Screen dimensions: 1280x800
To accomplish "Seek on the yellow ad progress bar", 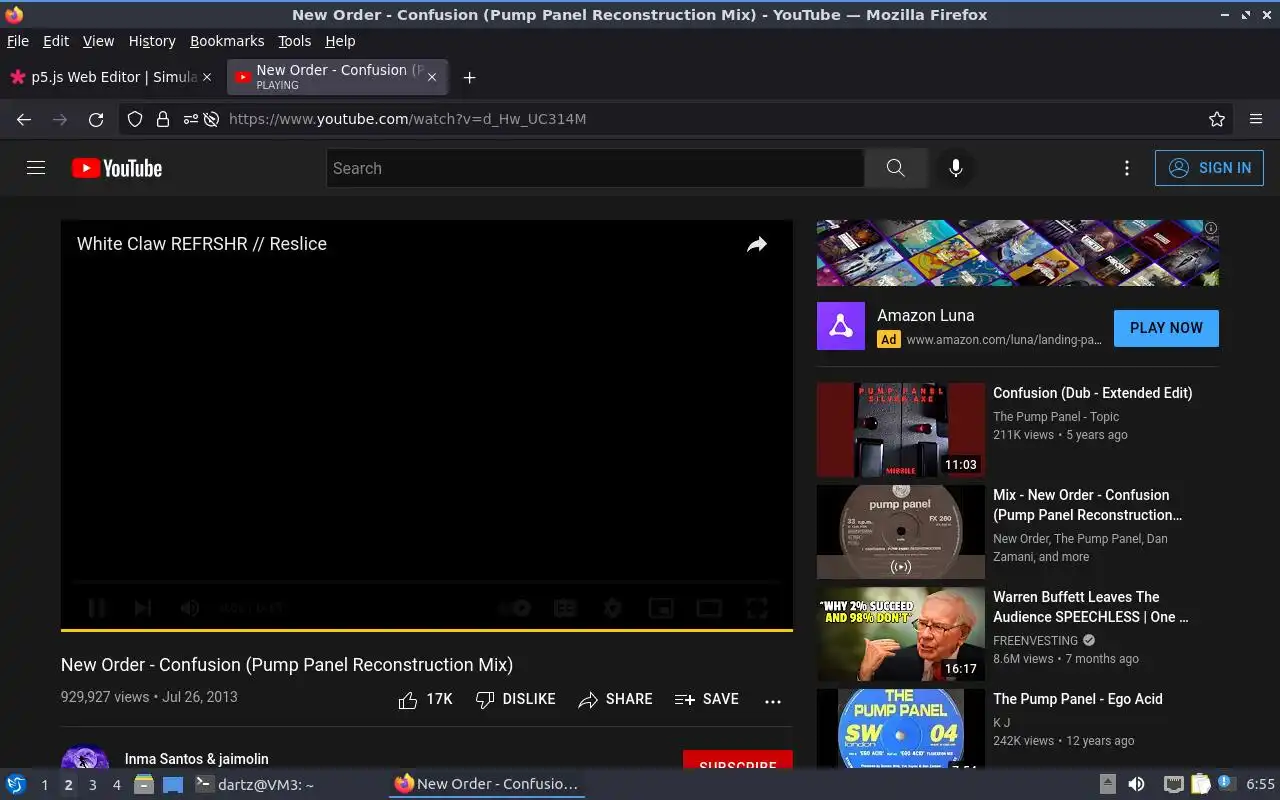I will click(x=427, y=630).
